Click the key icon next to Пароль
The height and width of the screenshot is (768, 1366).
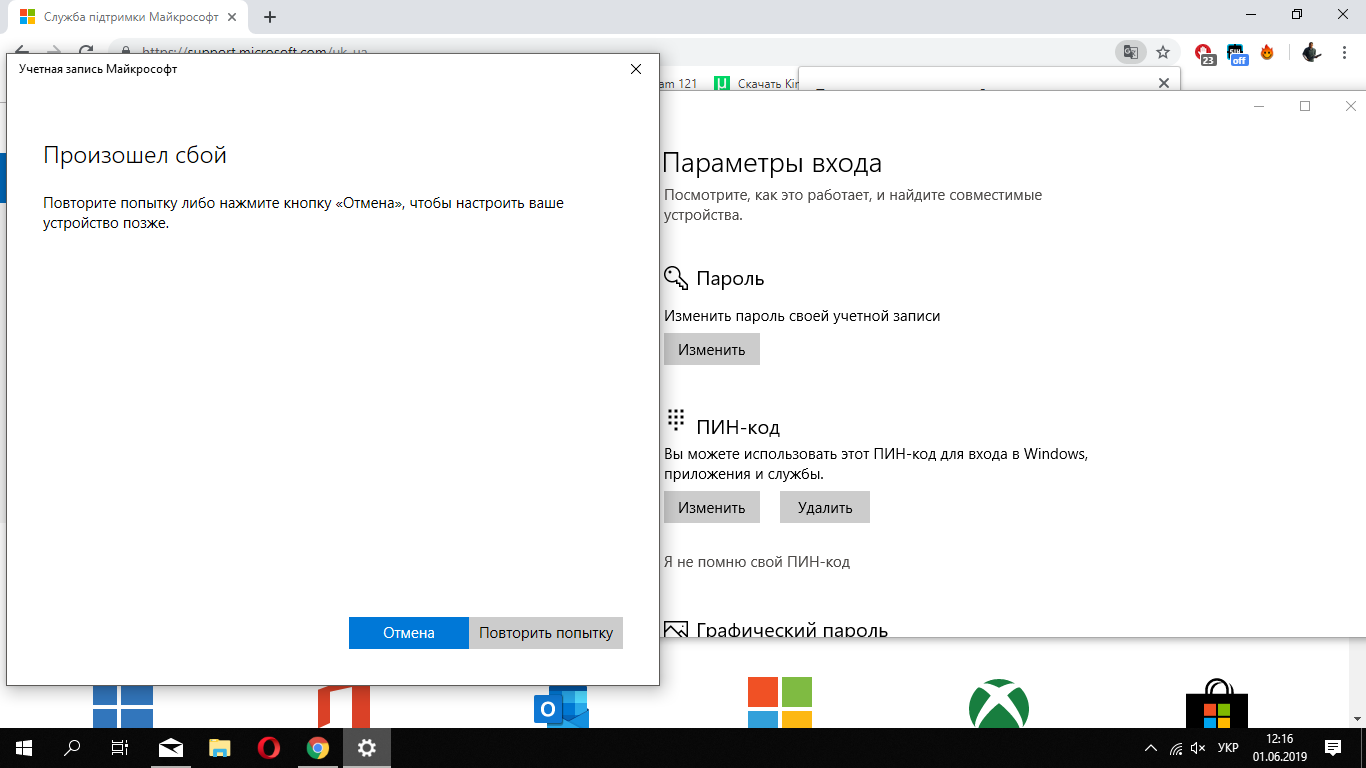point(676,278)
